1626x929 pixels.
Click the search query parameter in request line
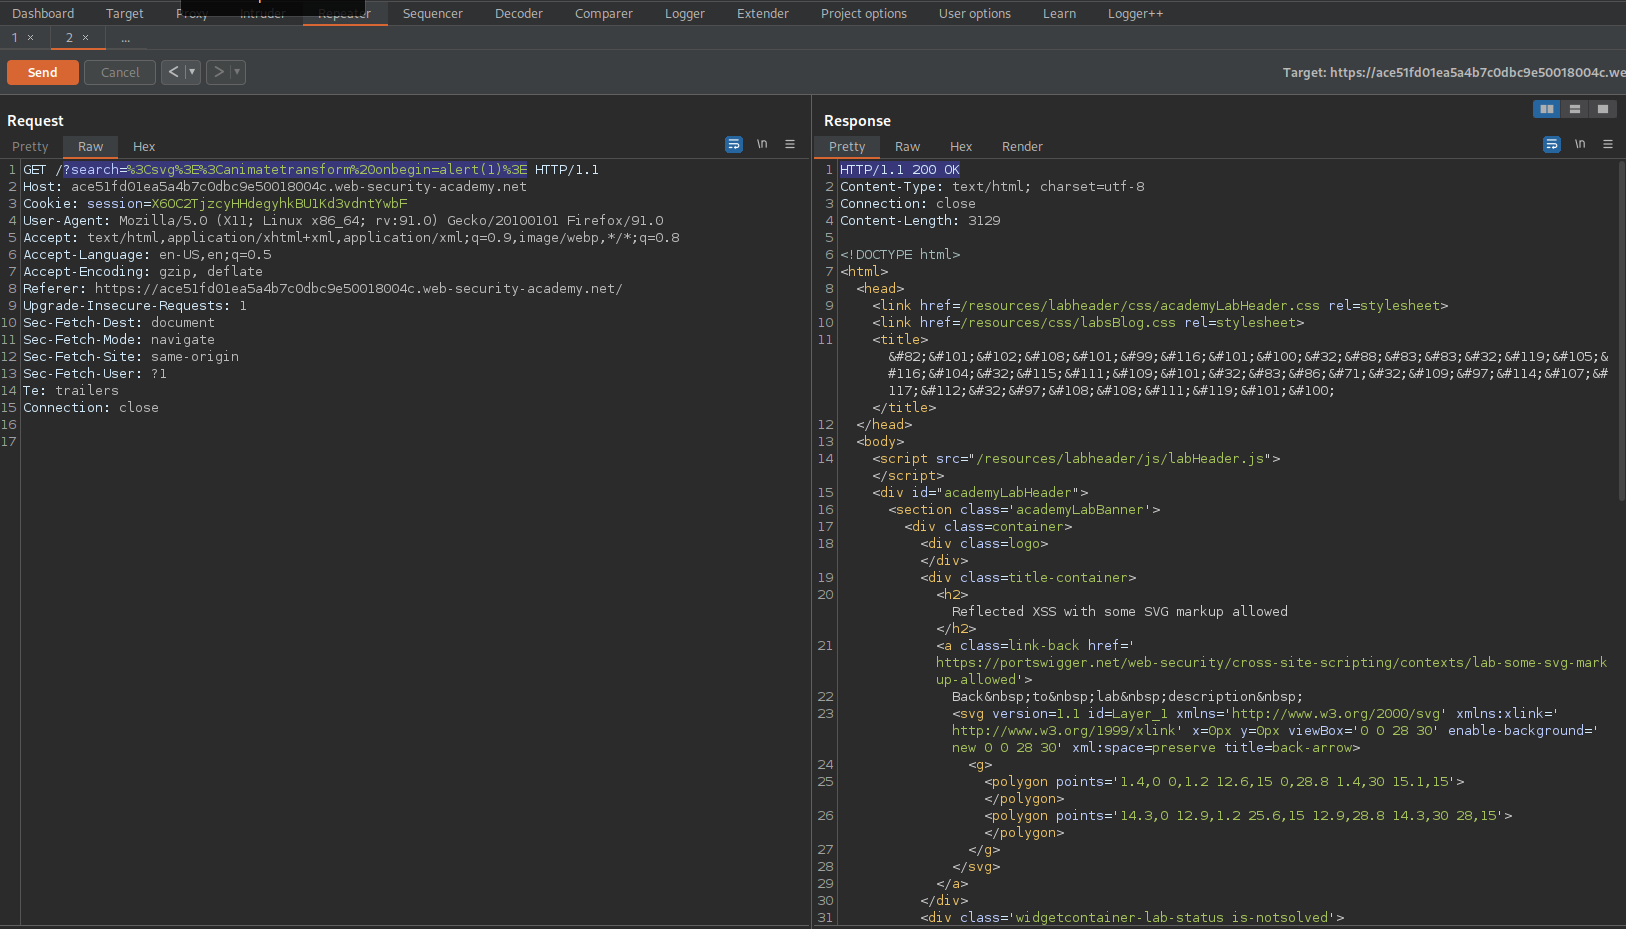pos(295,170)
